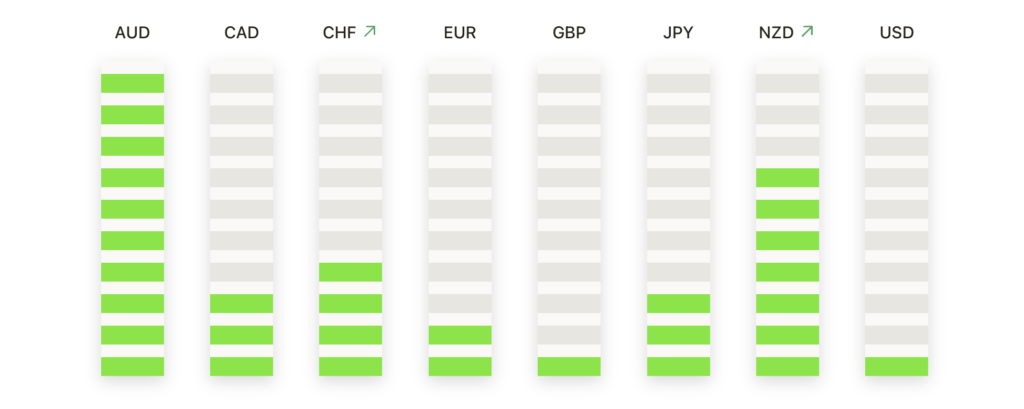Click the single green bar in GBP column

[569, 366]
